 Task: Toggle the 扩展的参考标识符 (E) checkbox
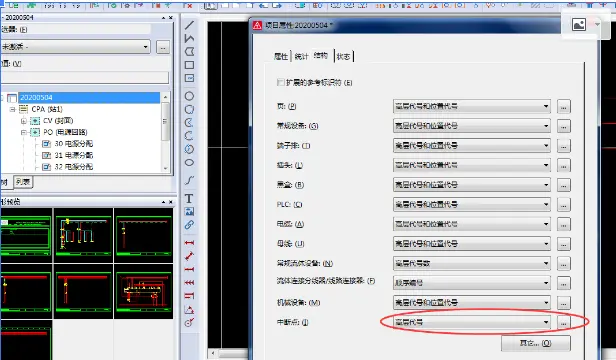(280, 83)
